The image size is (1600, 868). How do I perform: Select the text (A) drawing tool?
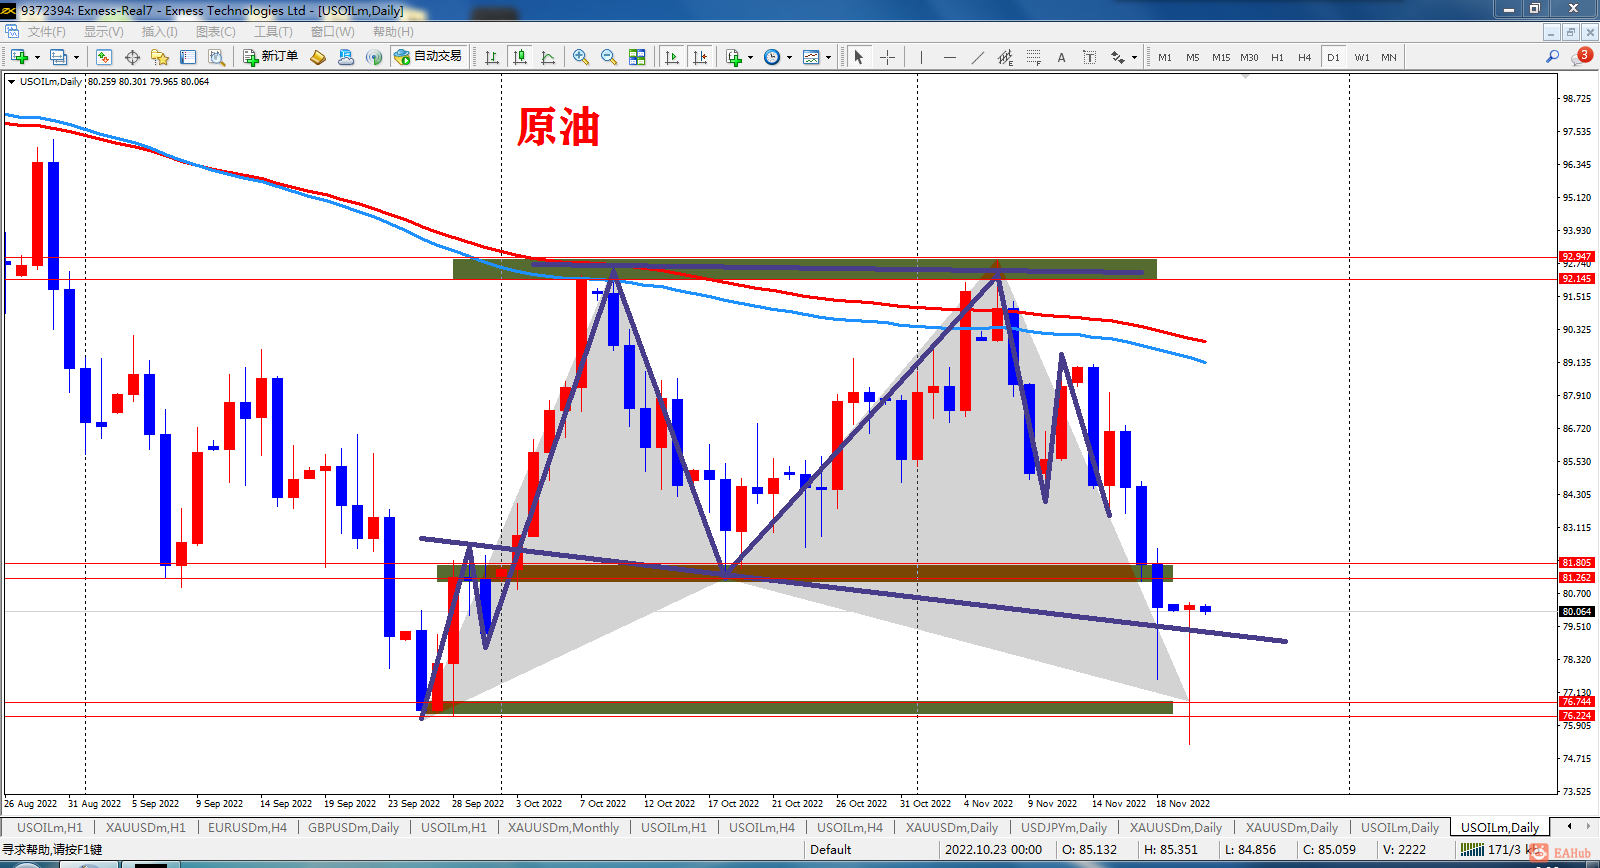point(1061,57)
